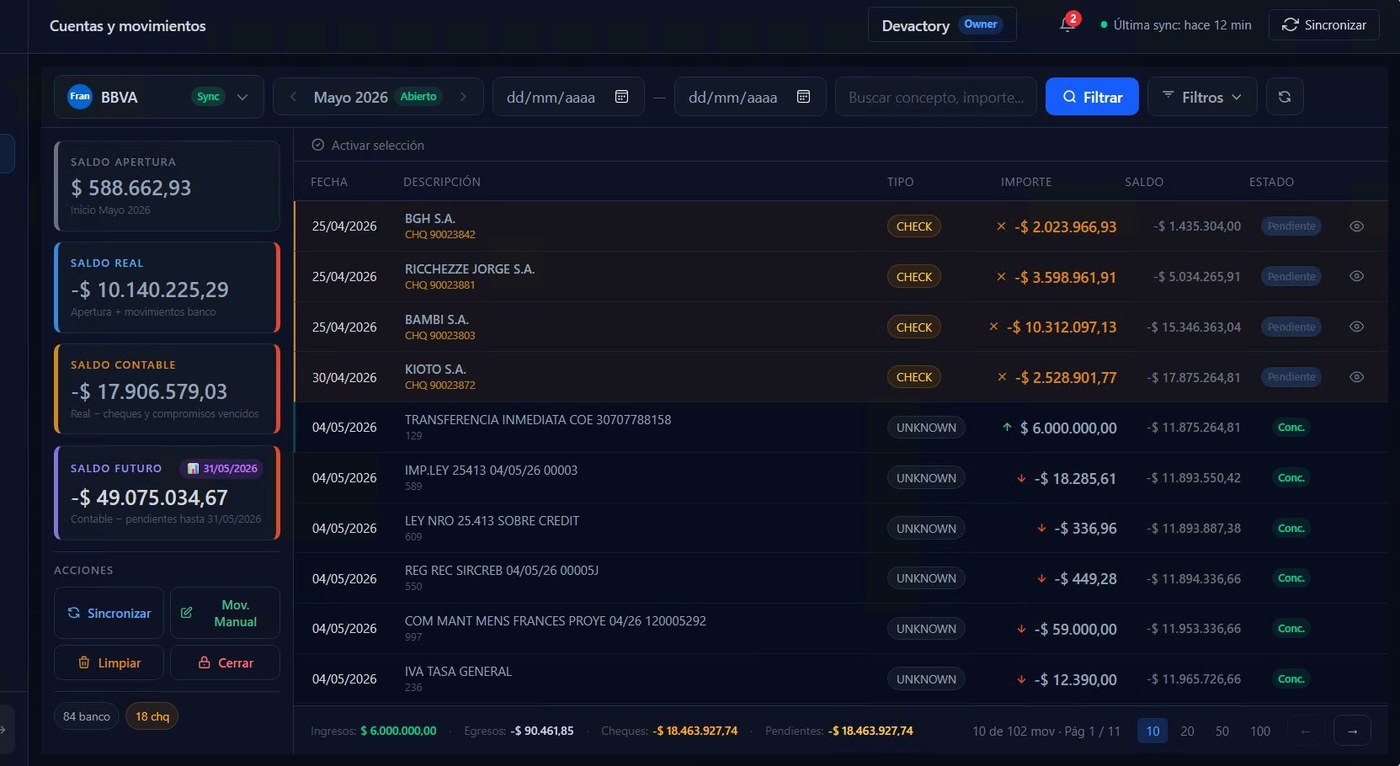Go to next month arrow after Mayo 2026
This screenshot has width=1400, height=766.
pyautogui.click(x=463, y=97)
